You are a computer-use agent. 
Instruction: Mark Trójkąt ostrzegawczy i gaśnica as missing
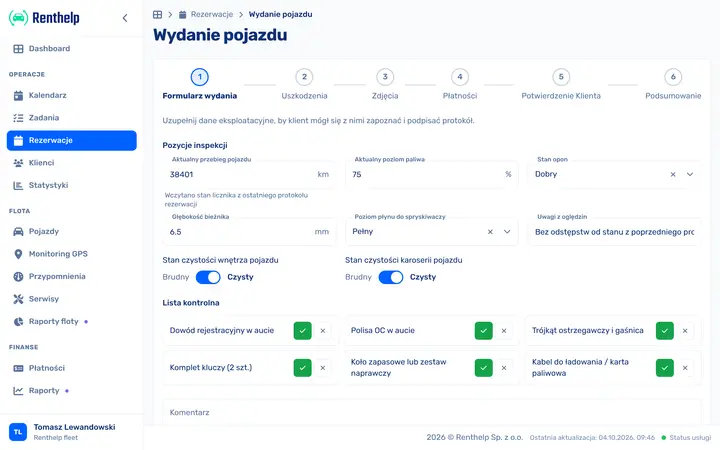(685, 331)
